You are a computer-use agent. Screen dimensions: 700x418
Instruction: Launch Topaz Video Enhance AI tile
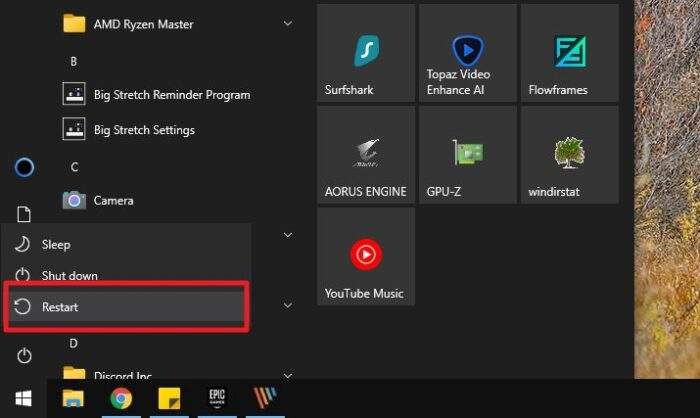(468, 53)
